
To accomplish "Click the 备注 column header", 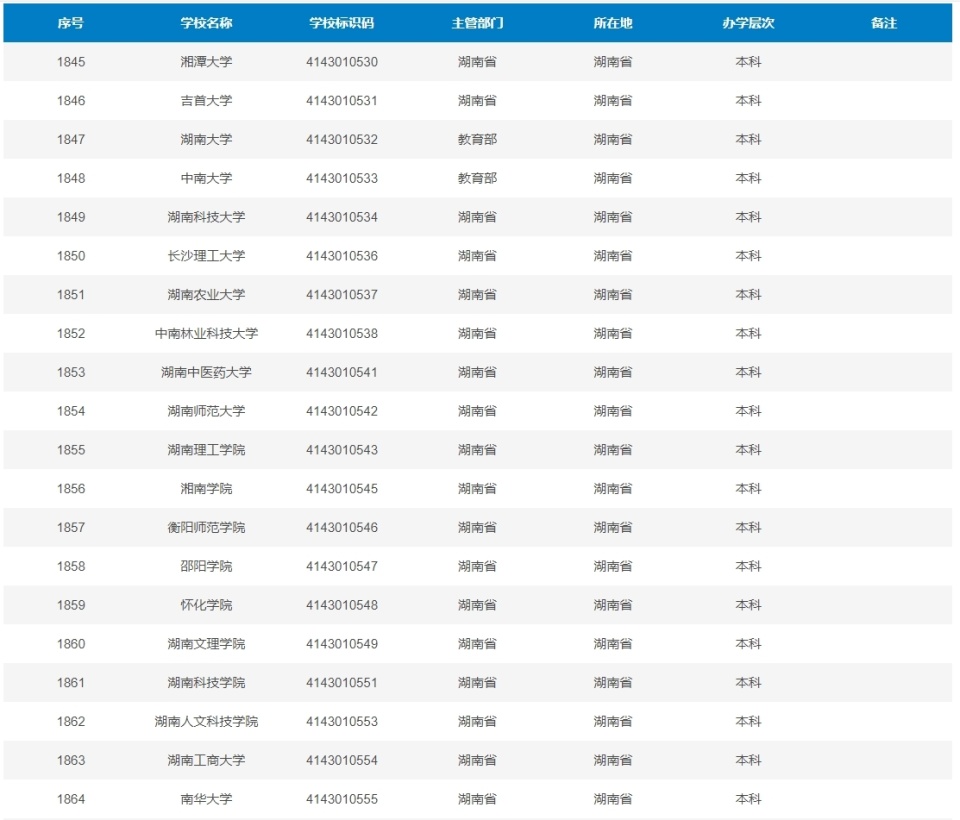I will [883, 23].
